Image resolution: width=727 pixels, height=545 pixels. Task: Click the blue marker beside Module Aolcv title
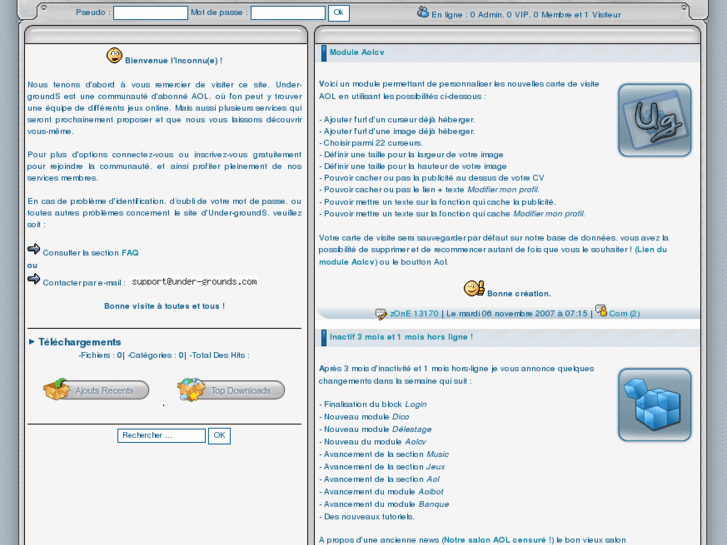324,53
